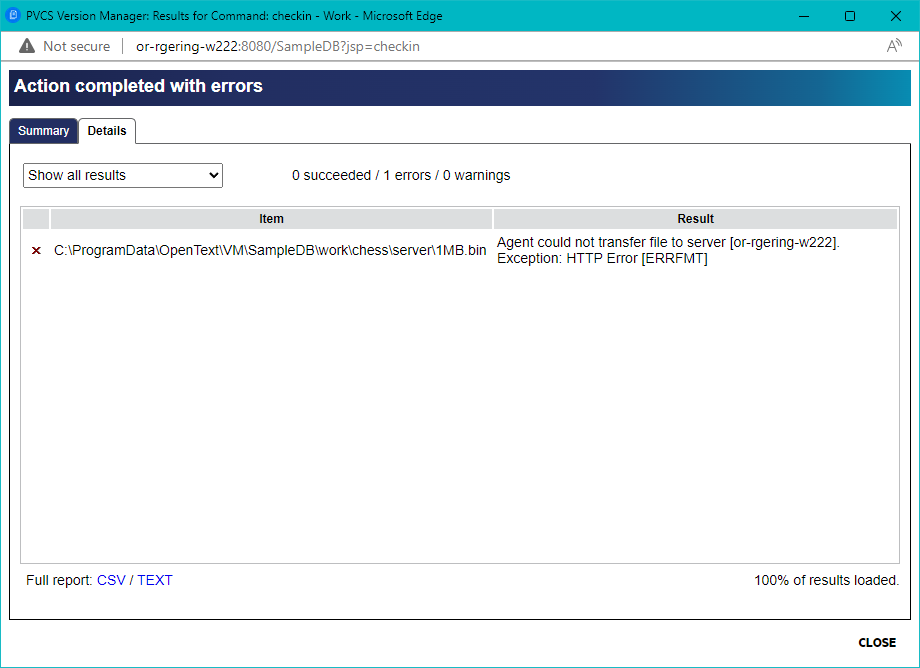Click the PVCS Version Manager title bar icon
Image resolution: width=920 pixels, height=668 pixels.
coord(14,16)
